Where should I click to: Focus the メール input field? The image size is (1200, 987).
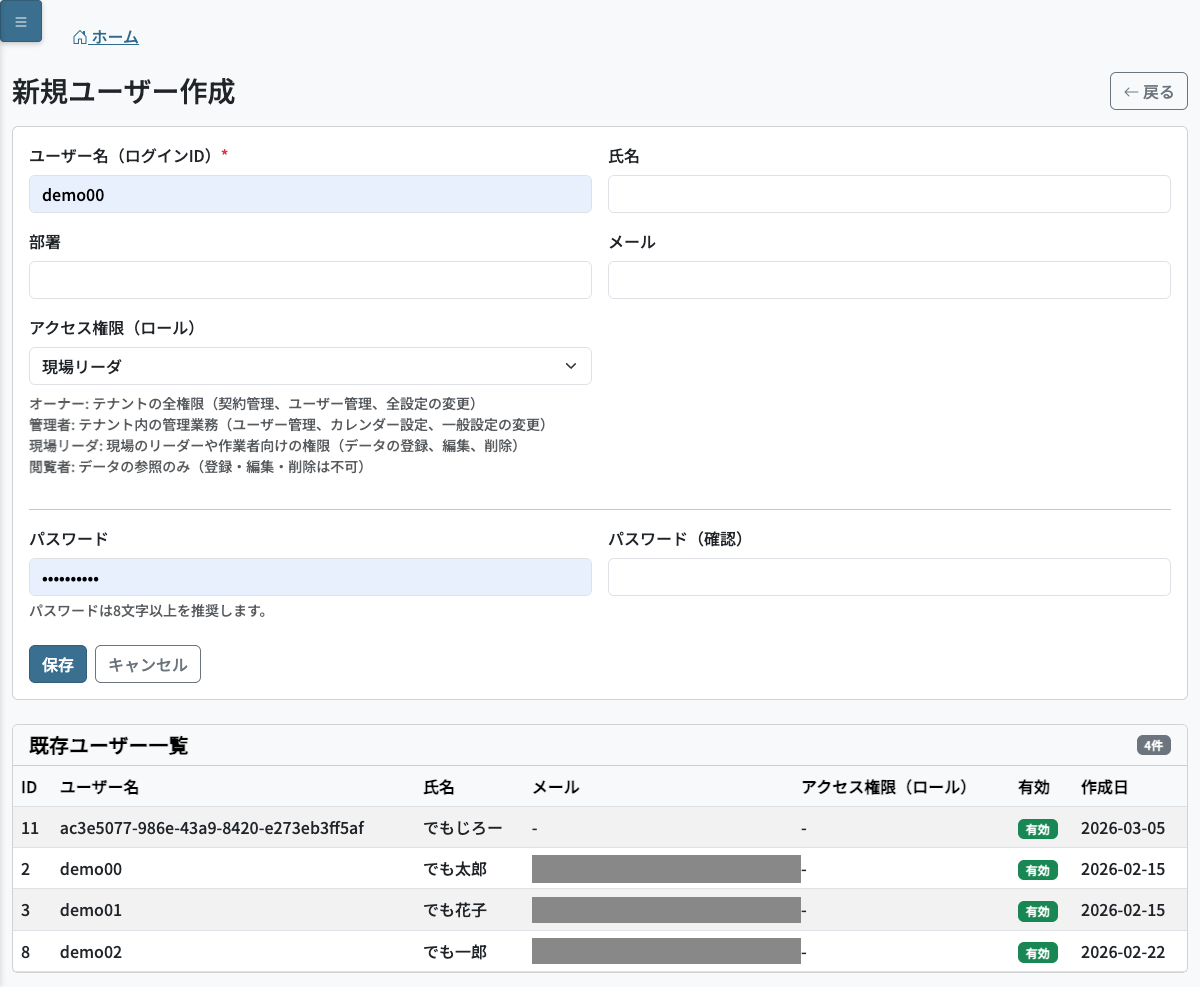click(889, 280)
